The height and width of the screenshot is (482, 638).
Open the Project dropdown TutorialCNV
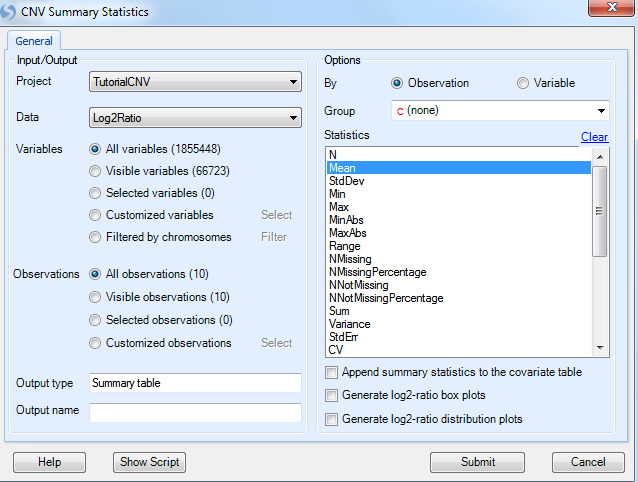pos(195,82)
